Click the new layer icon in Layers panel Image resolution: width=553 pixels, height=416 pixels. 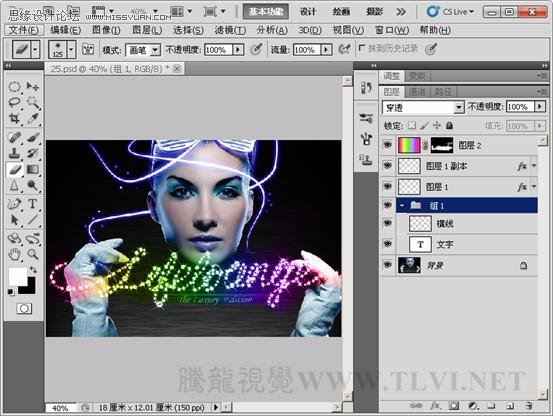[510, 406]
